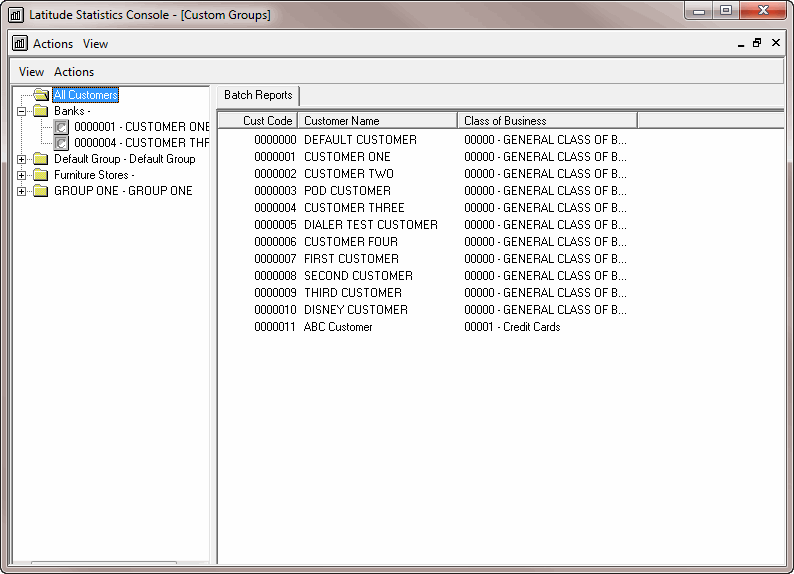The height and width of the screenshot is (574, 794).
Task: Click the chart icon beside the upper Actions menu
Action: (20, 44)
